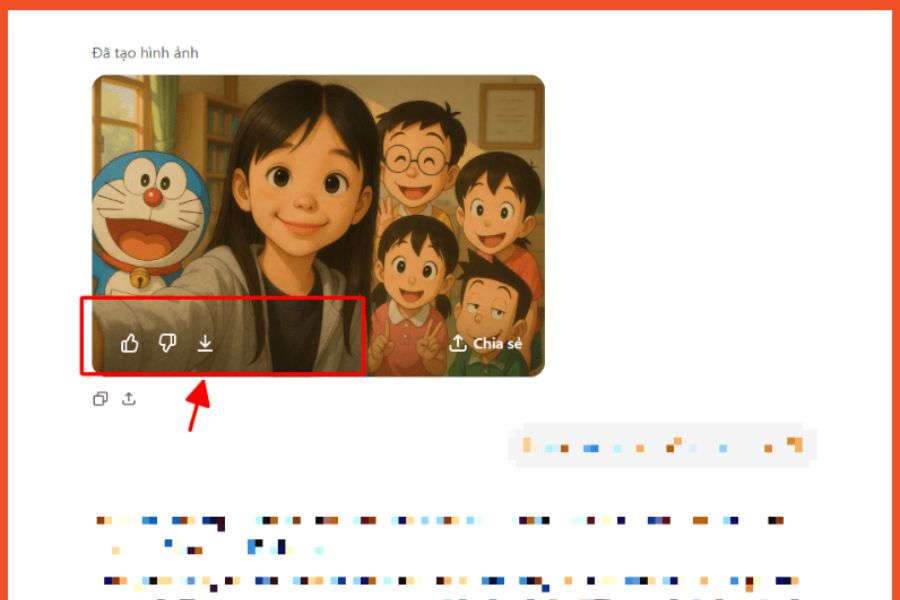The image size is (900, 600).
Task: Click the upload arrow icon beside Chia sẻ
Action: tap(457, 343)
